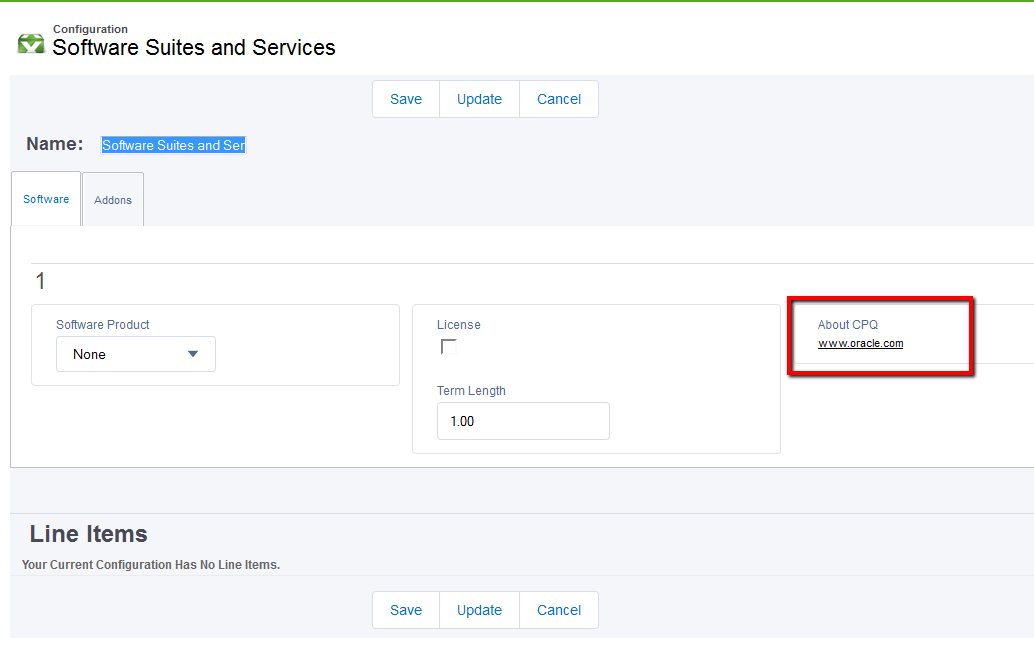Image resolution: width=1034 pixels, height=655 pixels.
Task: Click the no line items message
Action: (151, 565)
